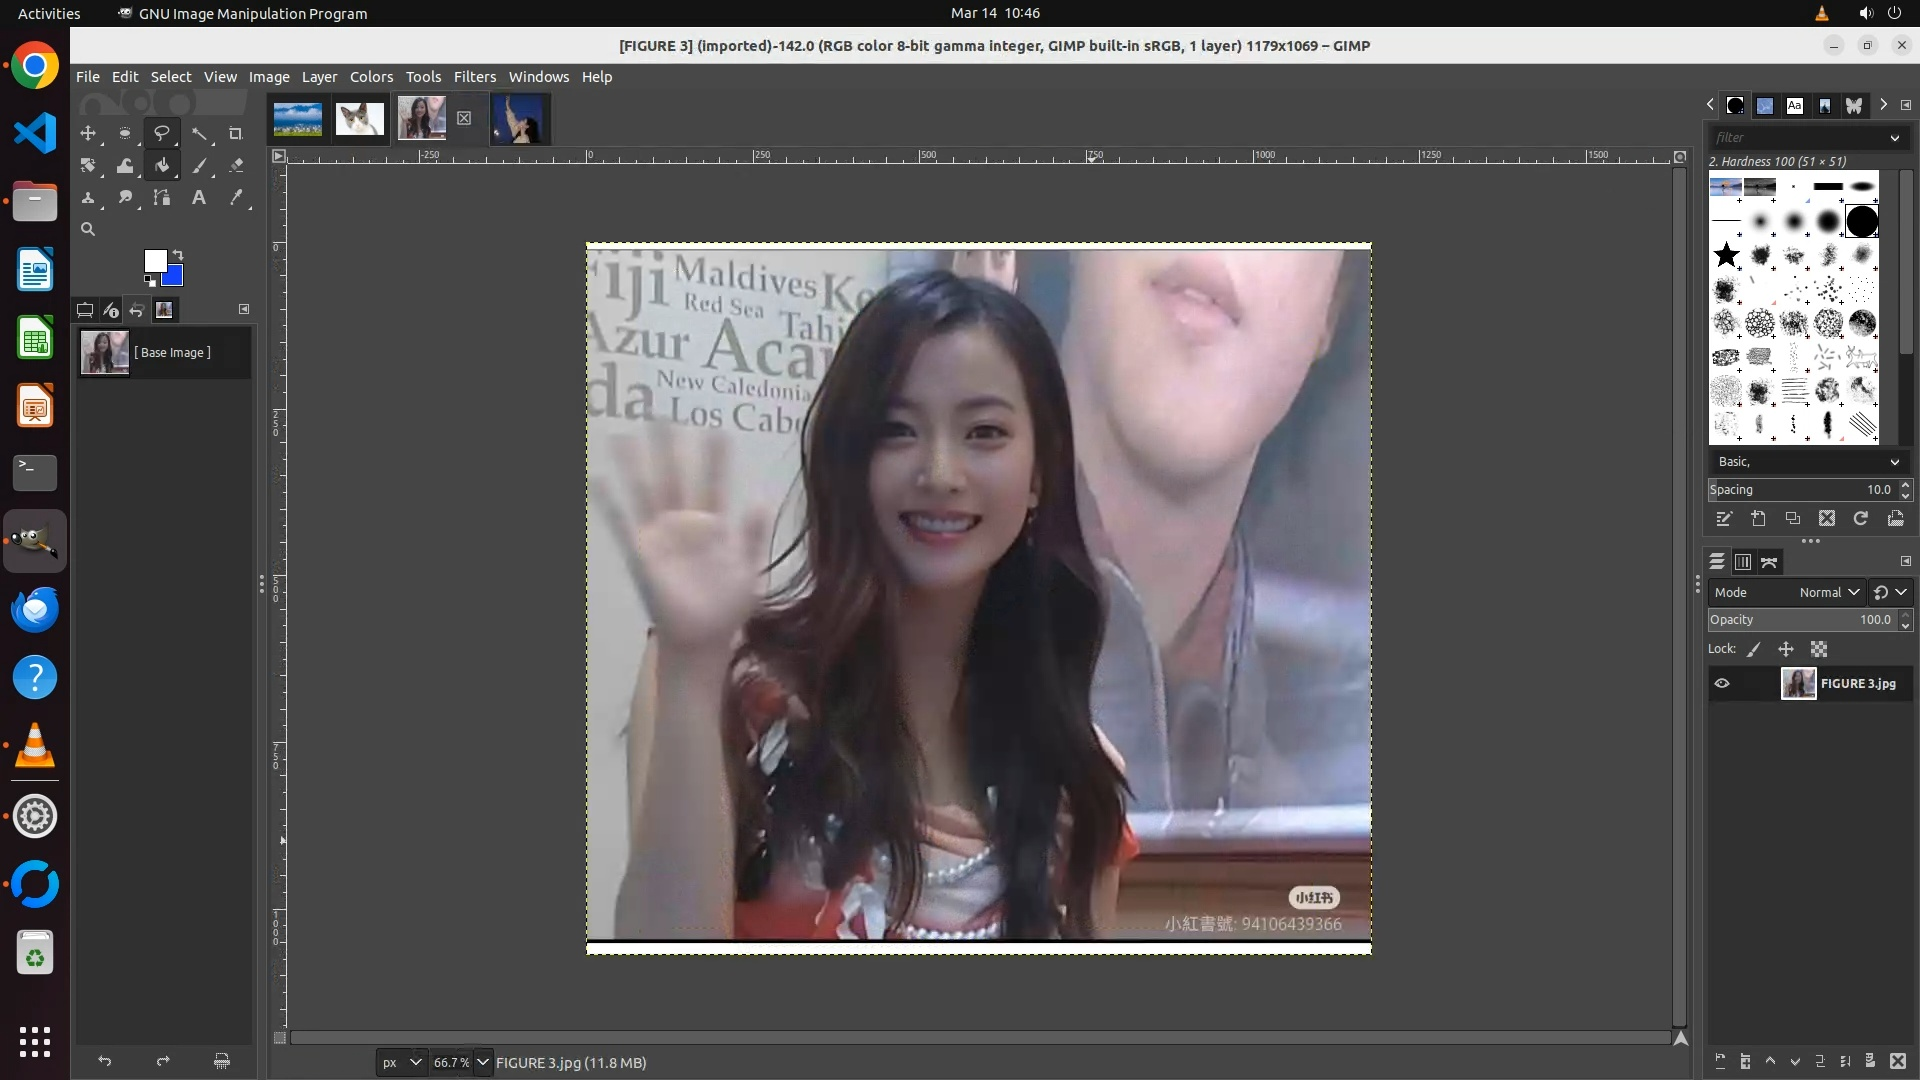The image size is (1920, 1080).
Task: Open the zoom percentage dropdown
Action: (483, 1062)
